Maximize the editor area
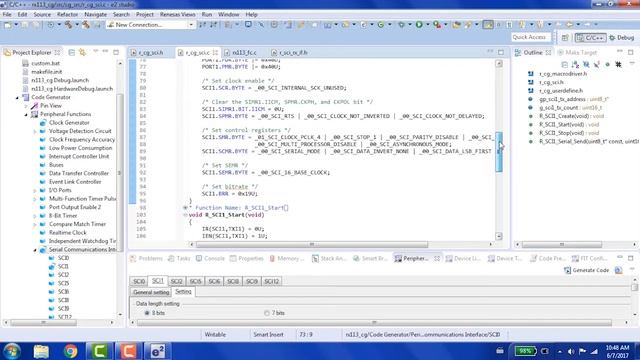Viewport: 640px width, 360px height. click(x=501, y=52)
